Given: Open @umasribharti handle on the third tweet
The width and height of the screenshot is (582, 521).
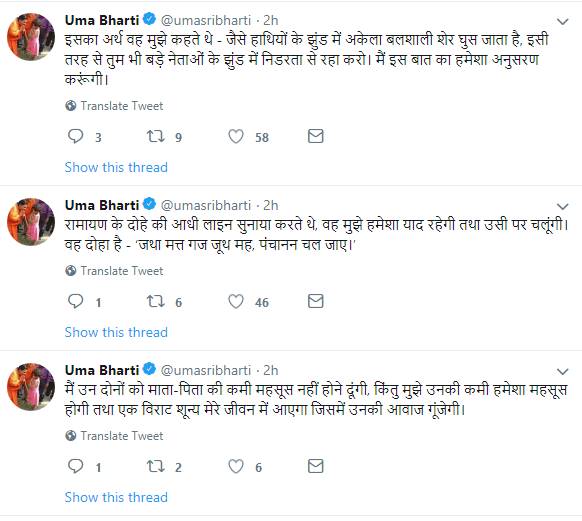Looking at the screenshot, I should [206, 370].
